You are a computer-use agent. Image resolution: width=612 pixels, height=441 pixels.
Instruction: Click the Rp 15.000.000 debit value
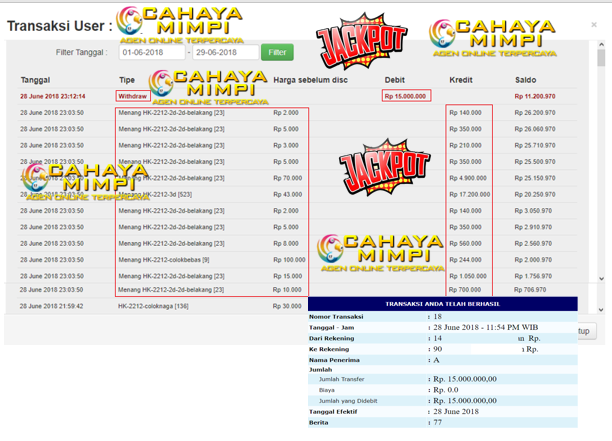pyautogui.click(x=405, y=97)
